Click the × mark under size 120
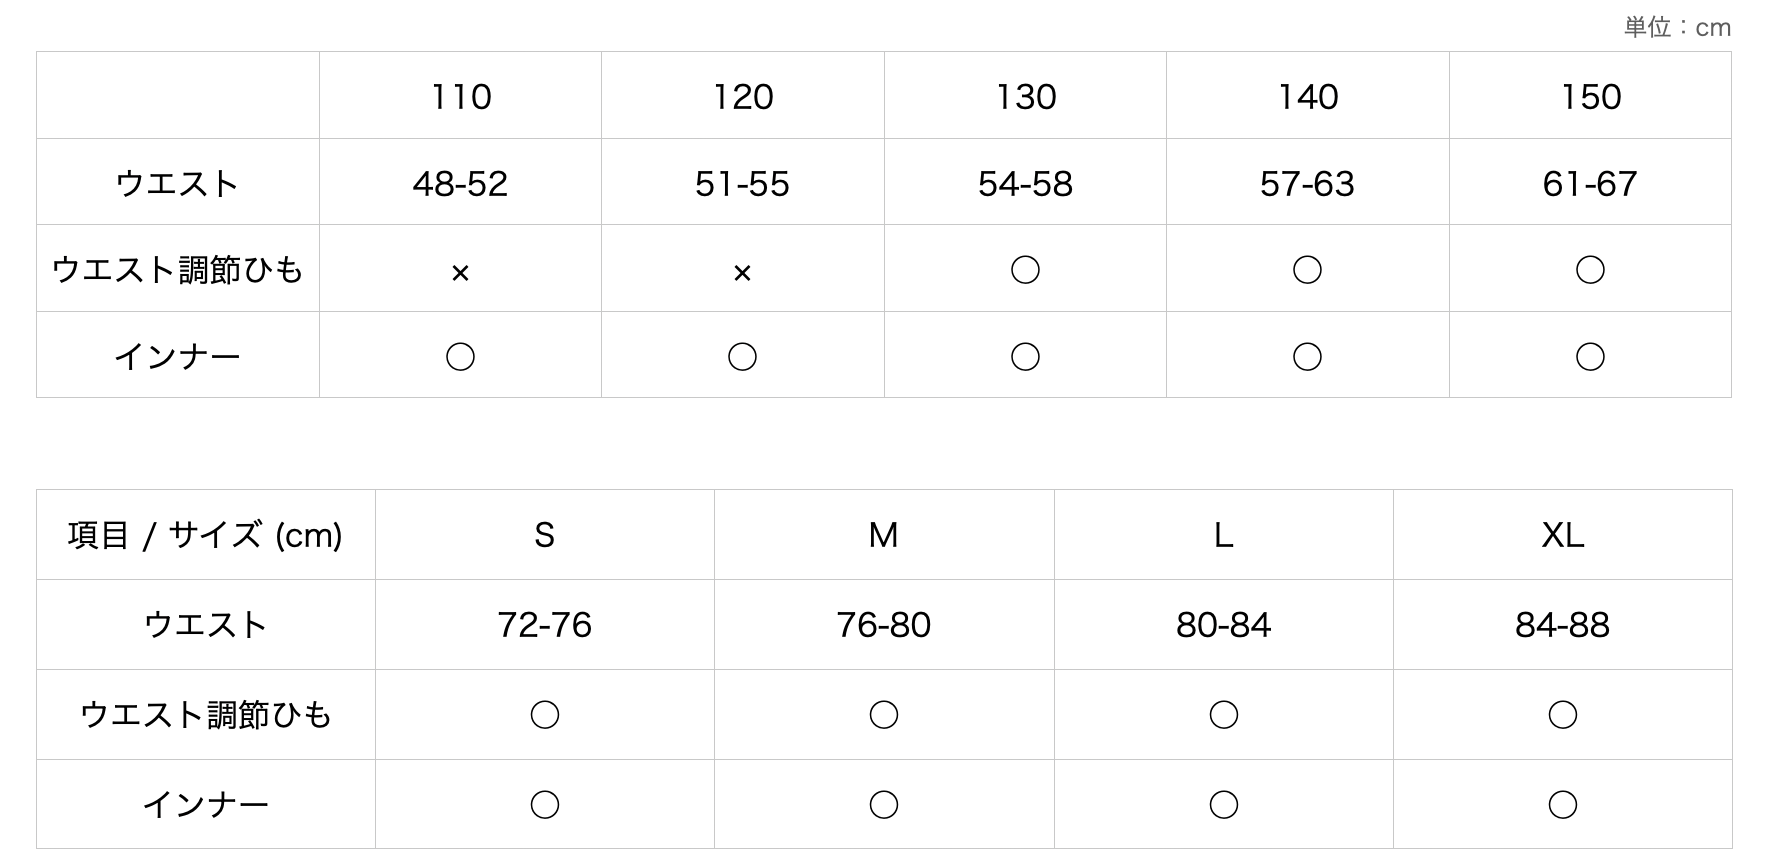This screenshot has height=868, width=1772. (x=742, y=272)
